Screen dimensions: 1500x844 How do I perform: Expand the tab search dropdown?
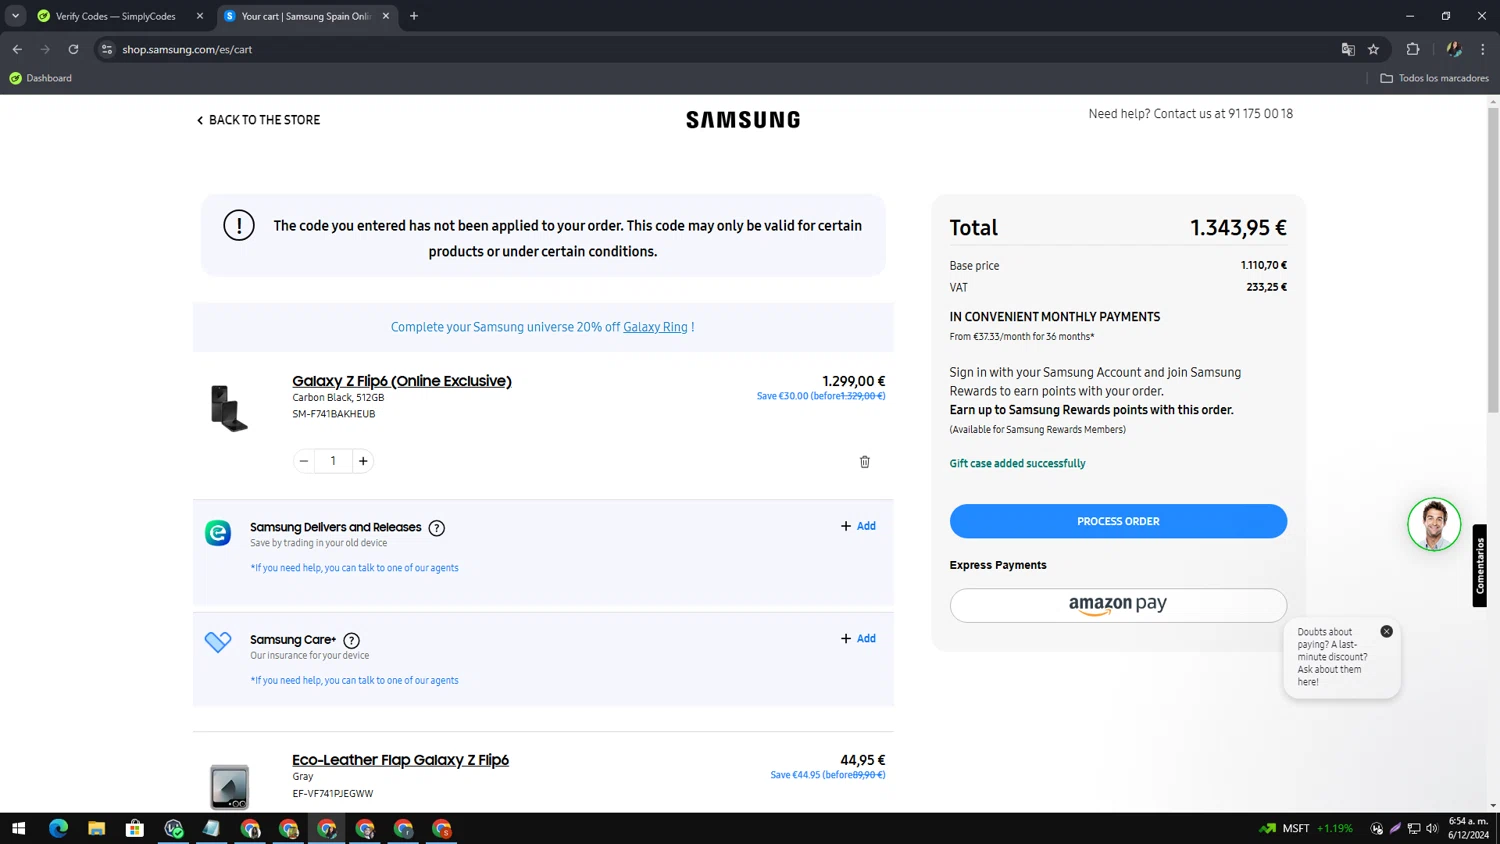click(x=15, y=16)
